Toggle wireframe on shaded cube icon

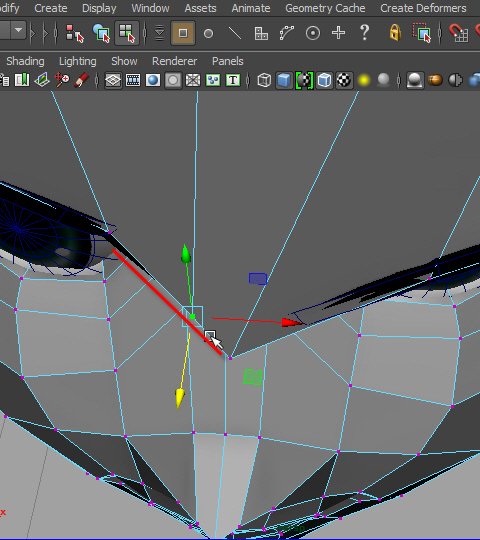pos(324,80)
